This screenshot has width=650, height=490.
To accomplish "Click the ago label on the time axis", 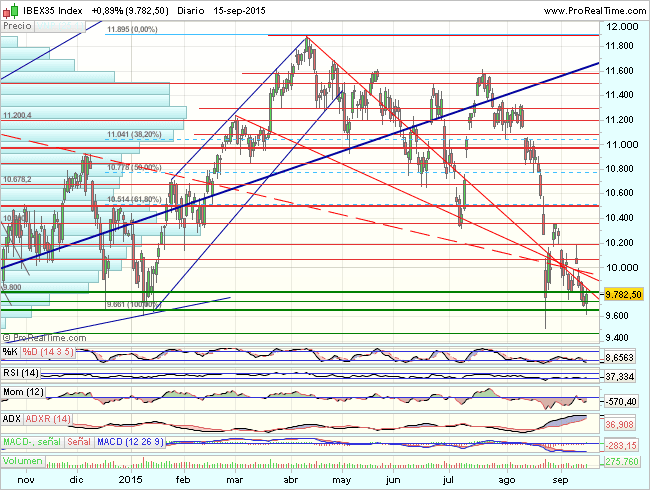I will [507, 480].
